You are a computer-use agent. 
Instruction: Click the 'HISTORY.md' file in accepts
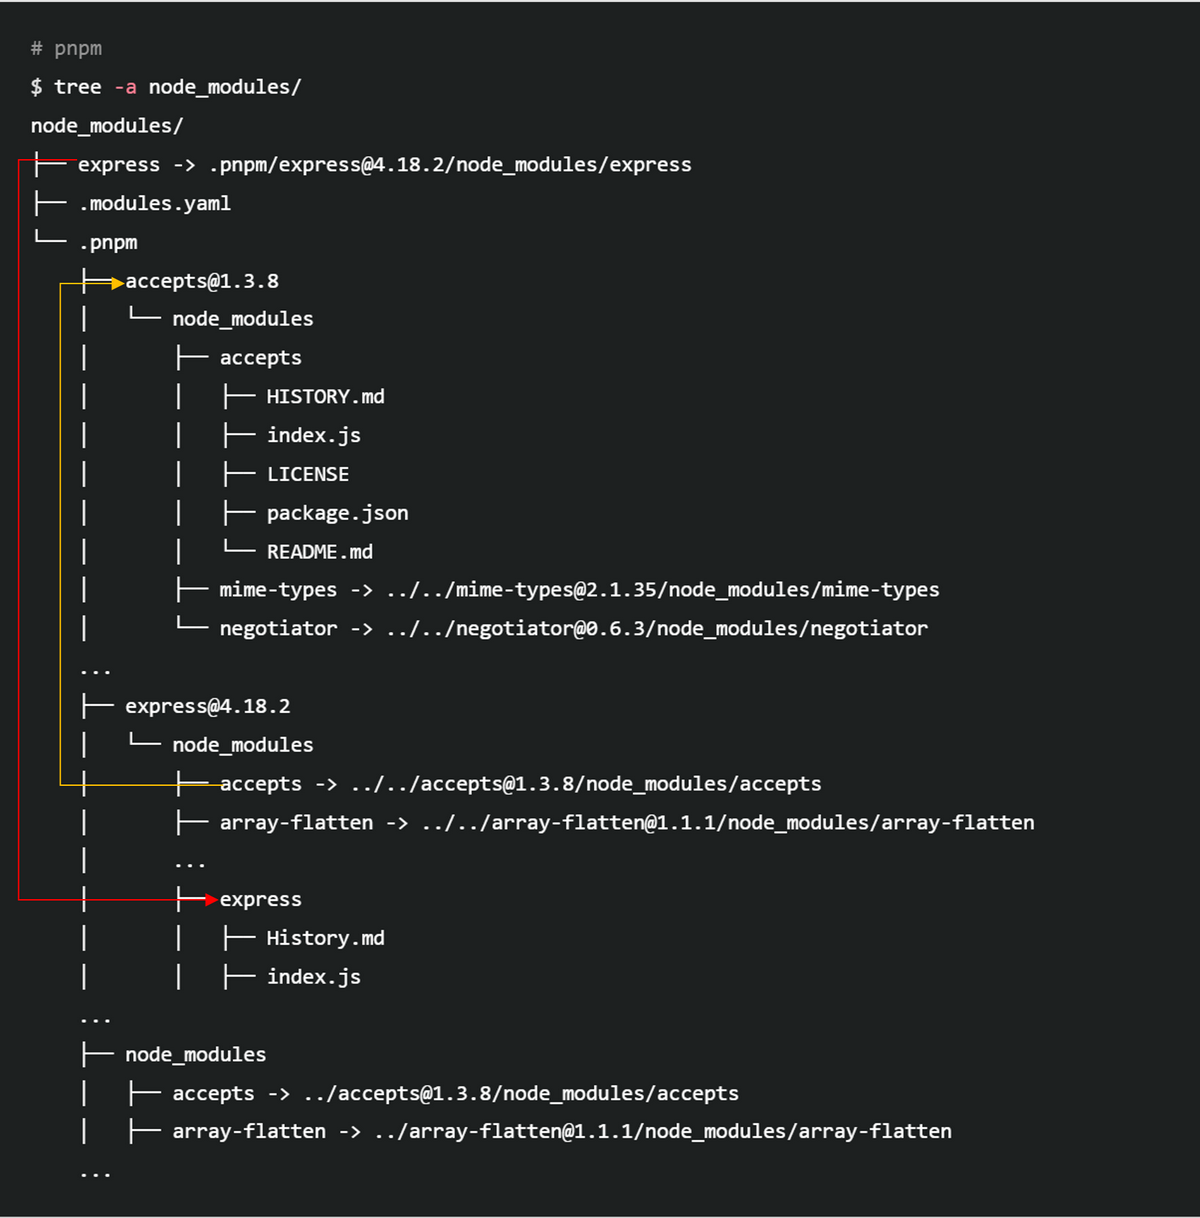(x=325, y=397)
